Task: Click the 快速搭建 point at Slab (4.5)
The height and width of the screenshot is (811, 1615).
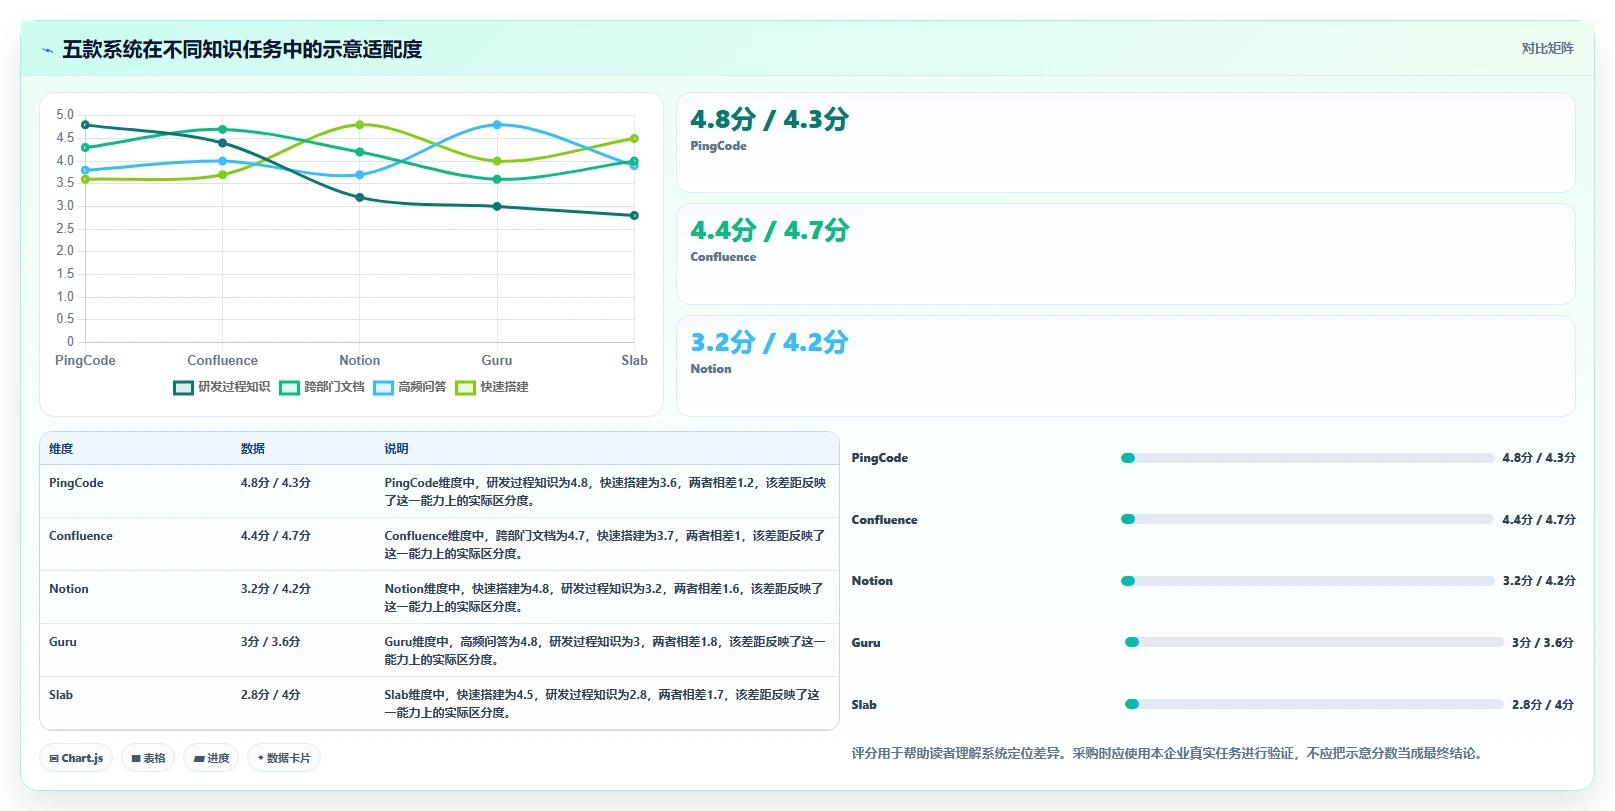Action: [634, 138]
